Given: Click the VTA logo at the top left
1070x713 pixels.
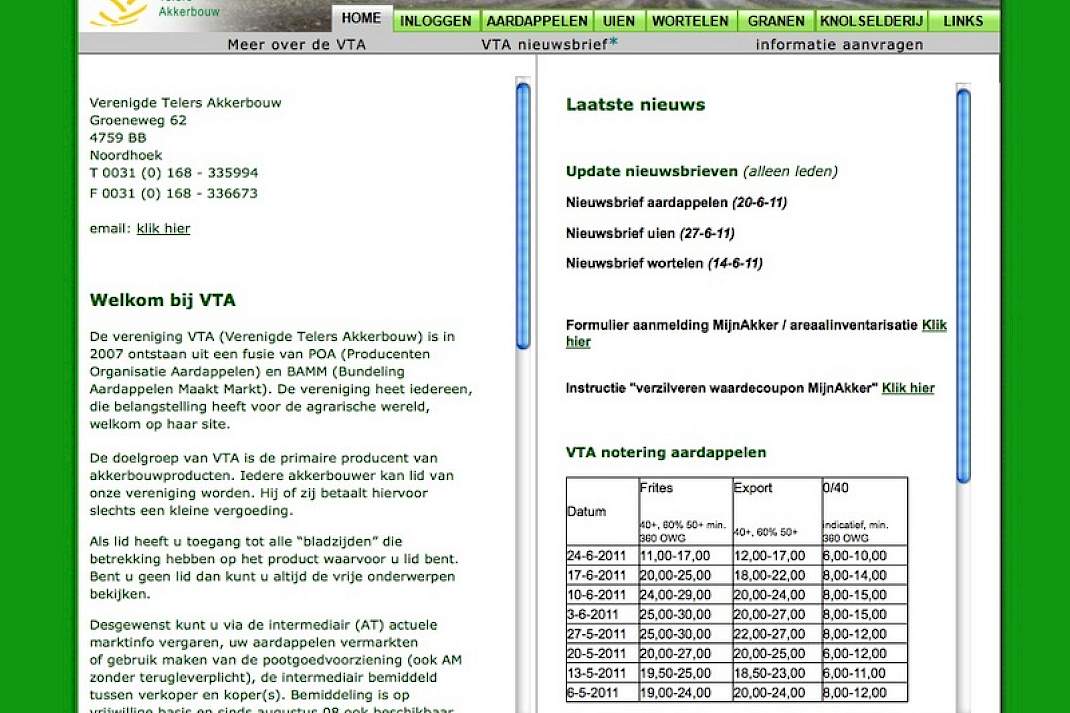Looking at the screenshot, I should click(x=154, y=12).
